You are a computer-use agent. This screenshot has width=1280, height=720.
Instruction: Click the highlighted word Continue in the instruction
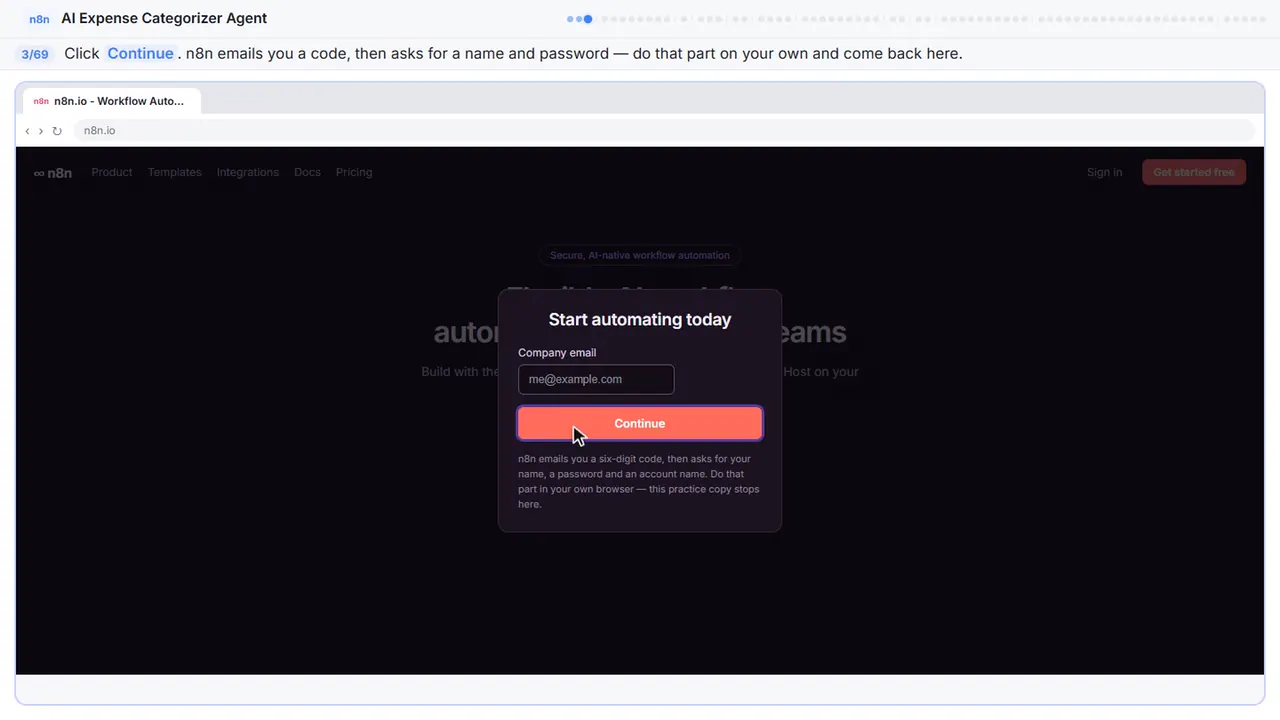click(x=141, y=53)
